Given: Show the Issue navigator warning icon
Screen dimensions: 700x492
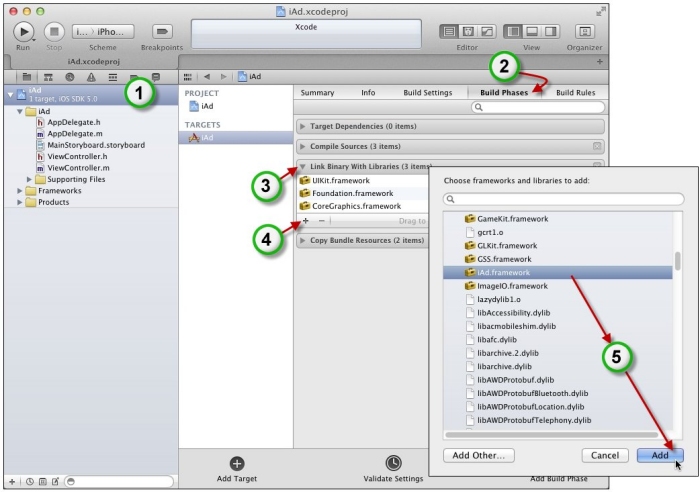Looking at the screenshot, I should 91,77.
